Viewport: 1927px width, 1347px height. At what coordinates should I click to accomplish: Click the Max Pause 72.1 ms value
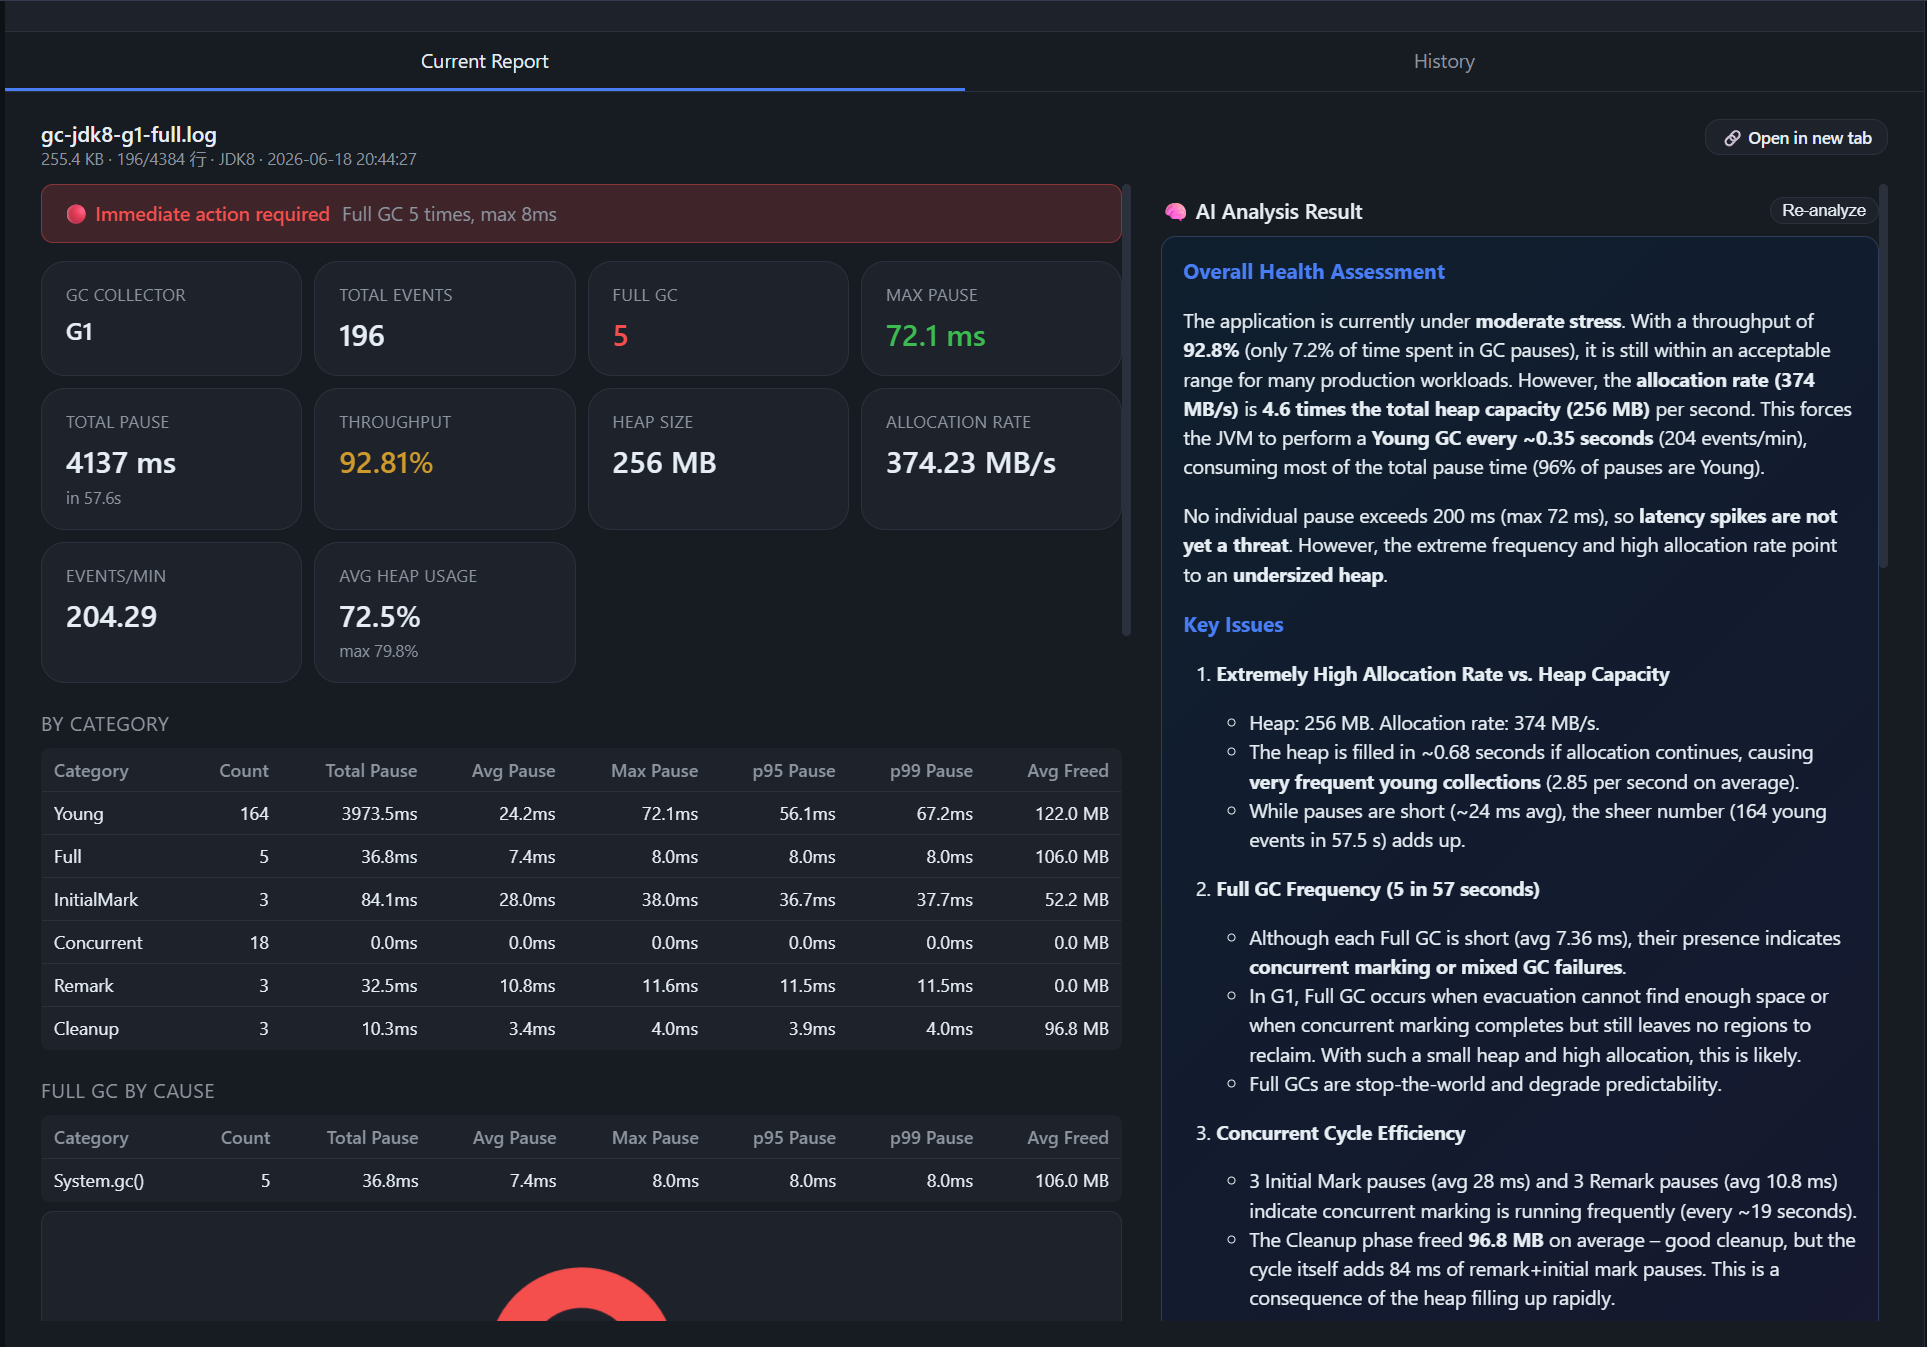[935, 336]
